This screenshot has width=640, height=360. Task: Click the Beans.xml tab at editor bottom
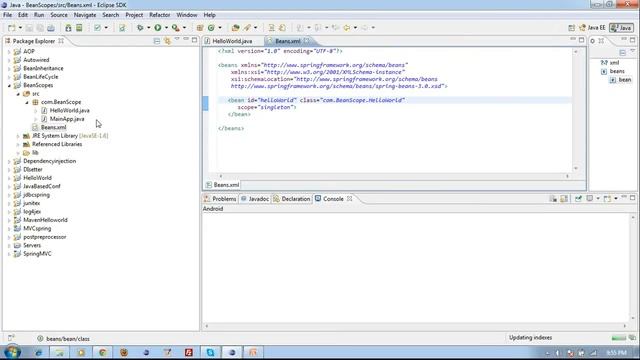(x=222, y=185)
